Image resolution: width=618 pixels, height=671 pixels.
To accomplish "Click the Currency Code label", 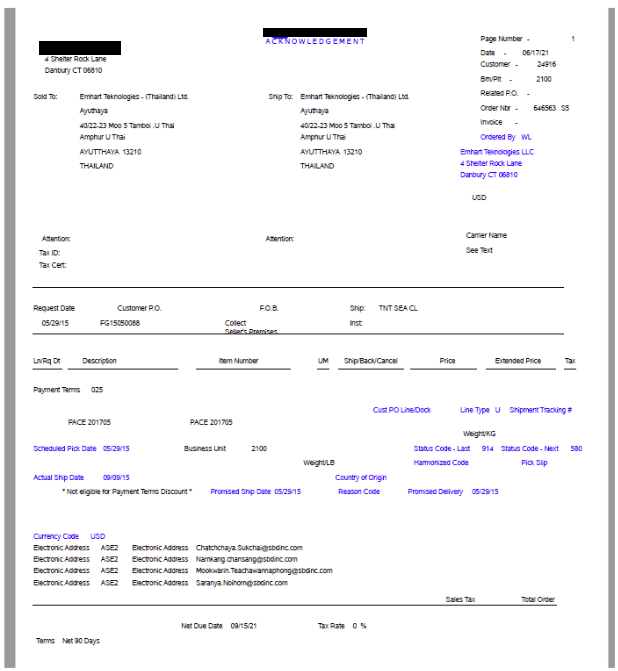I will point(56,536).
